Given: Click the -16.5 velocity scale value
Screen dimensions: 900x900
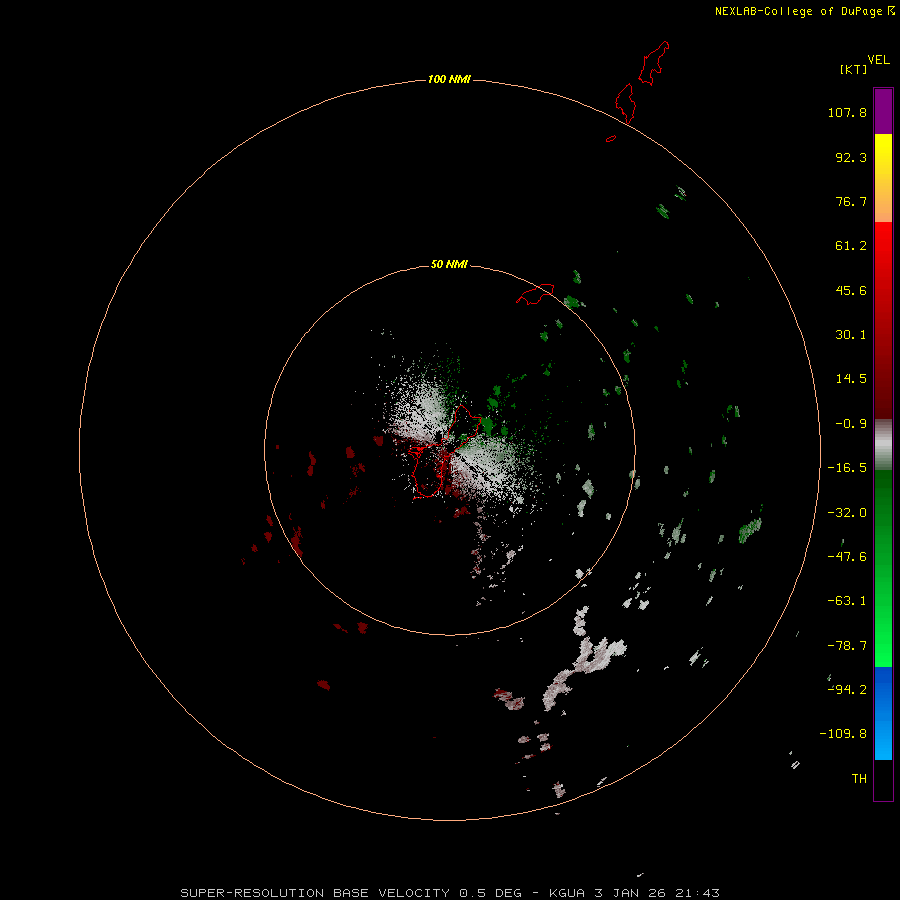Looking at the screenshot, I should [x=847, y=468].
